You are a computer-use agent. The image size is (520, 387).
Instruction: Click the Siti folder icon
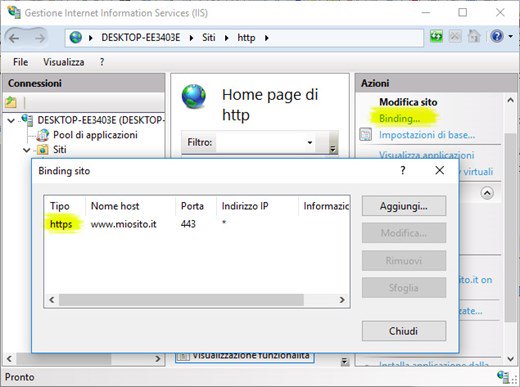[42, 150]
